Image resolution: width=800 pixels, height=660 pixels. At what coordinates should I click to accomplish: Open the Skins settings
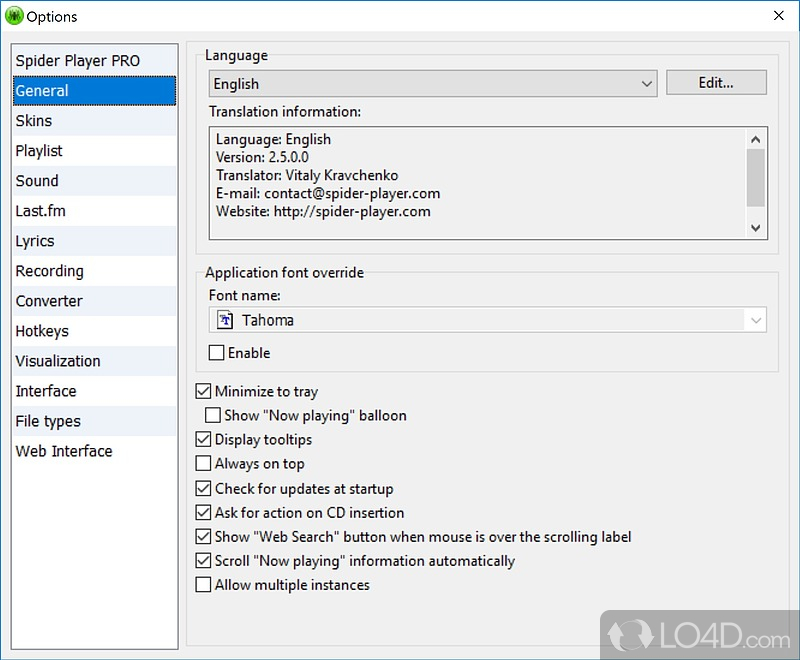click(x=94, y=121)
